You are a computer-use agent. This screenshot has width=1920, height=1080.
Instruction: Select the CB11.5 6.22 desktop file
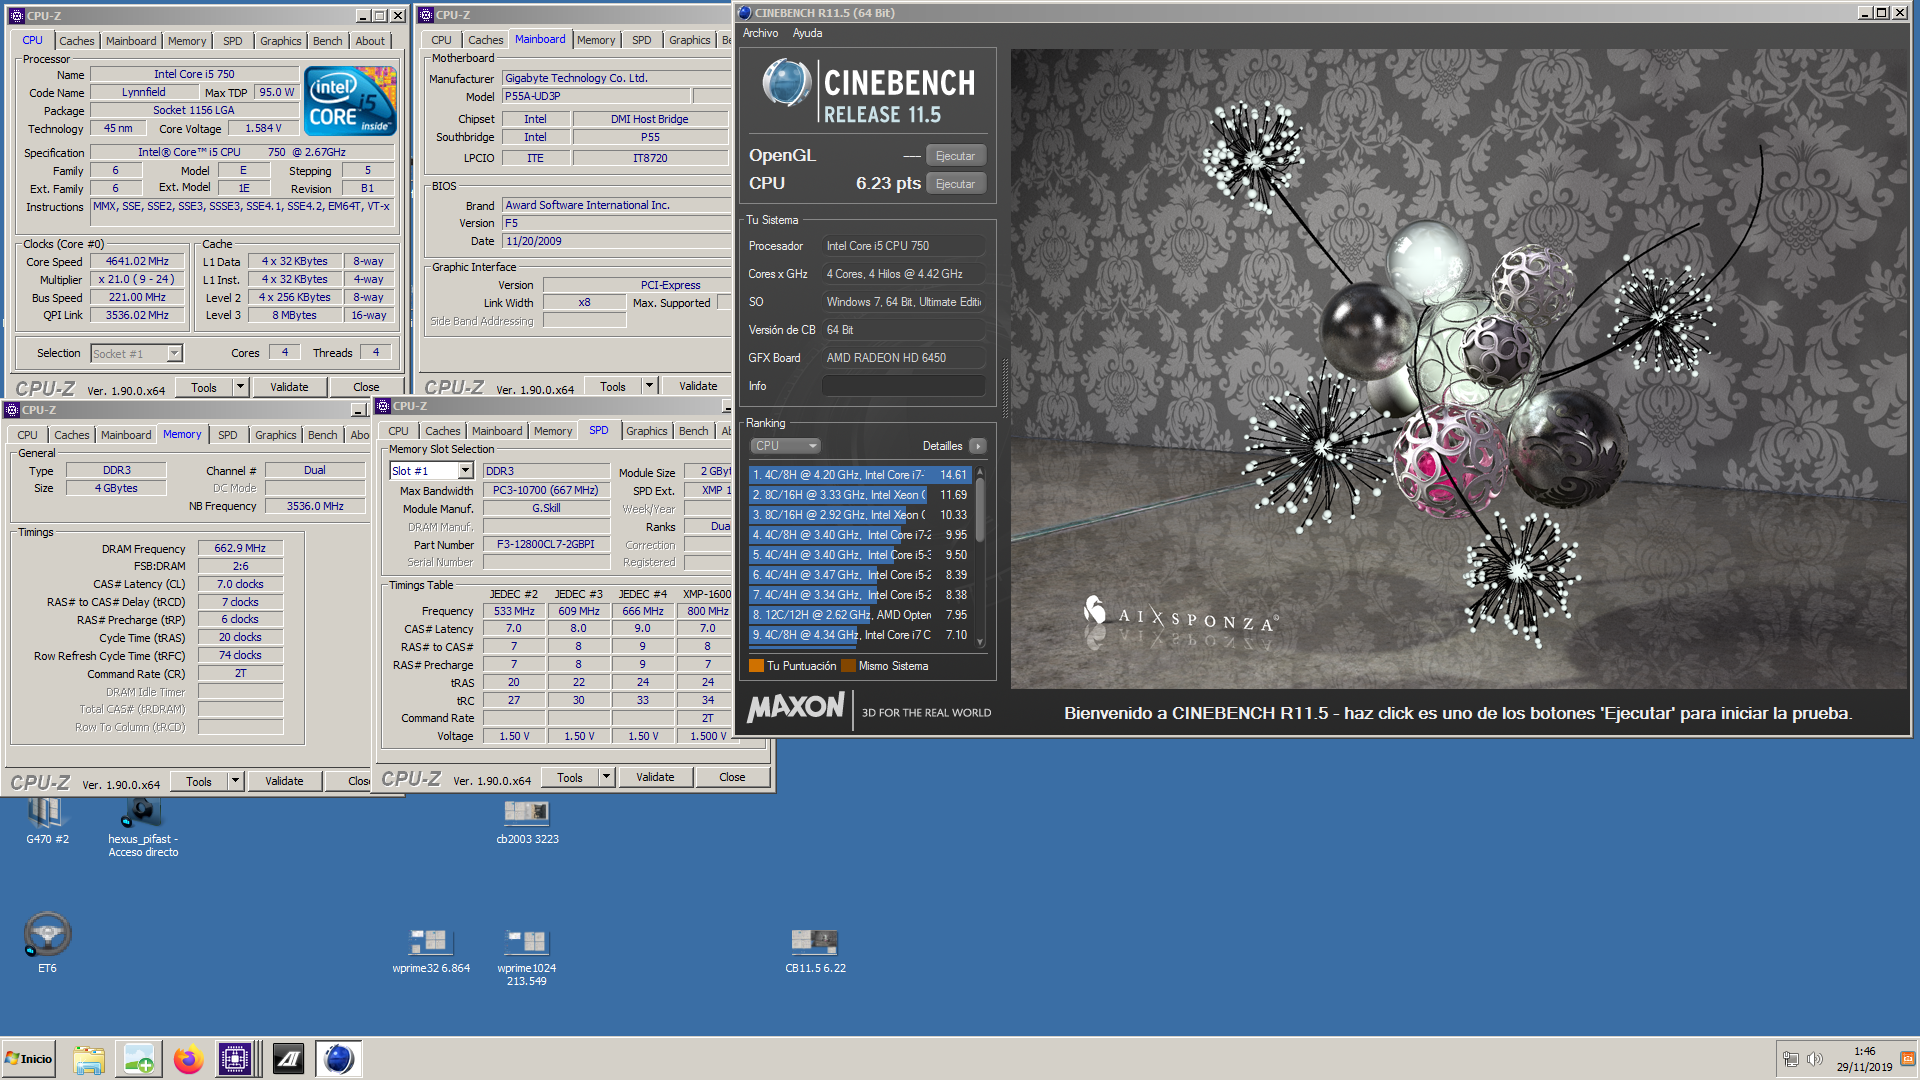(815, 951)
